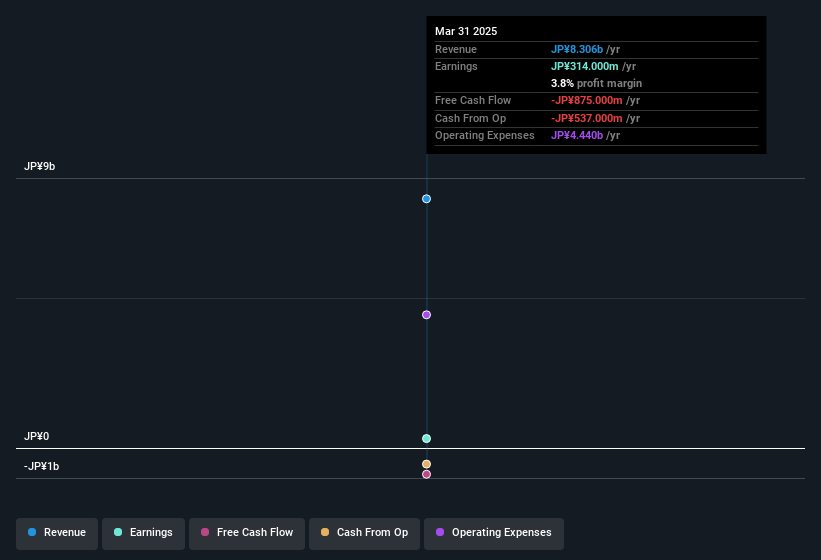This screenshot has height=560, width=821.
Task: Click the JP¥0 axis label
Action: 36,436
